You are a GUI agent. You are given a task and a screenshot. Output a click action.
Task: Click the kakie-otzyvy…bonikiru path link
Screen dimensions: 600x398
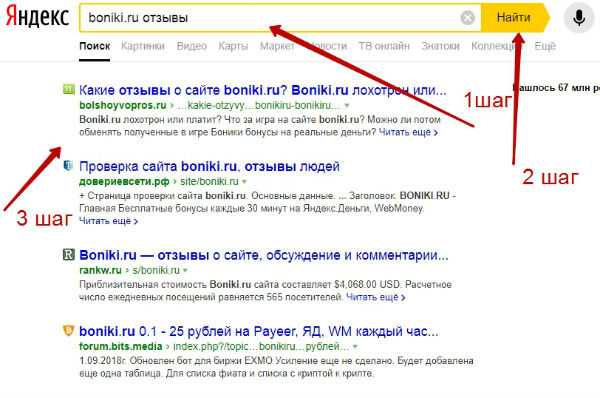pyautogui.click(x=259, y=105)
